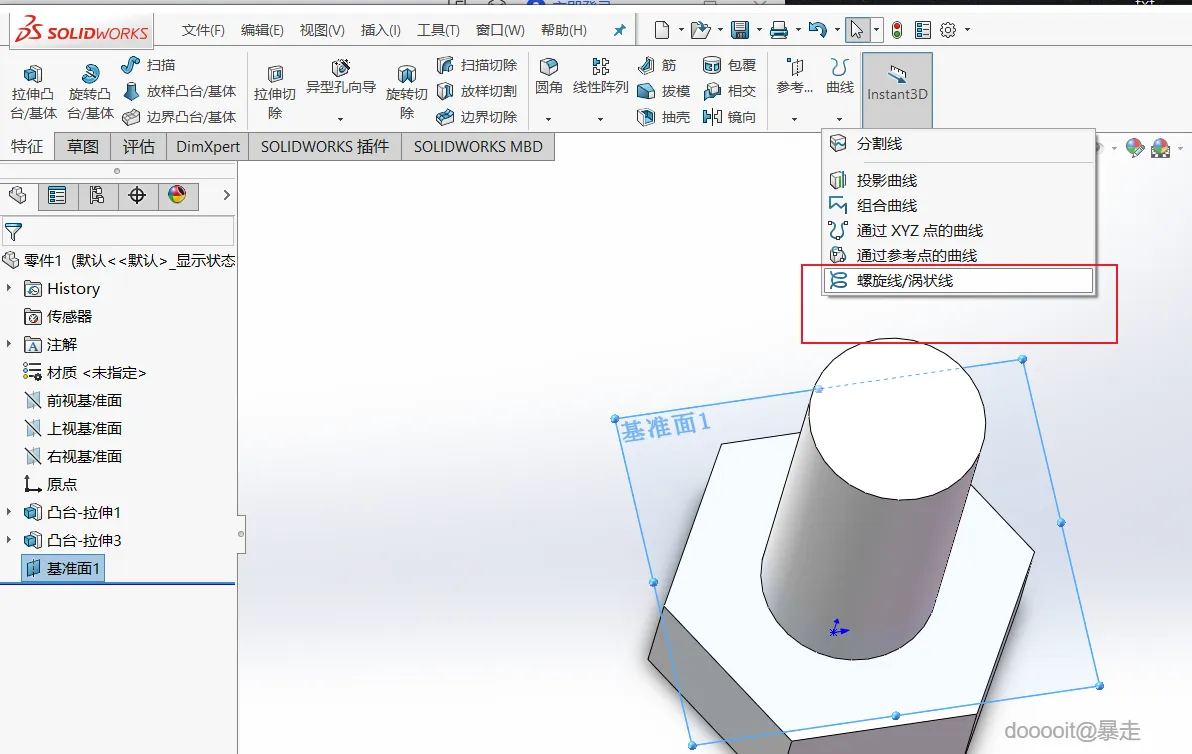Click the Revolved Boss/Base (旋转凸台/基体) tool
This screenshot has height=754, width=1192.
[x=90, y=92]
